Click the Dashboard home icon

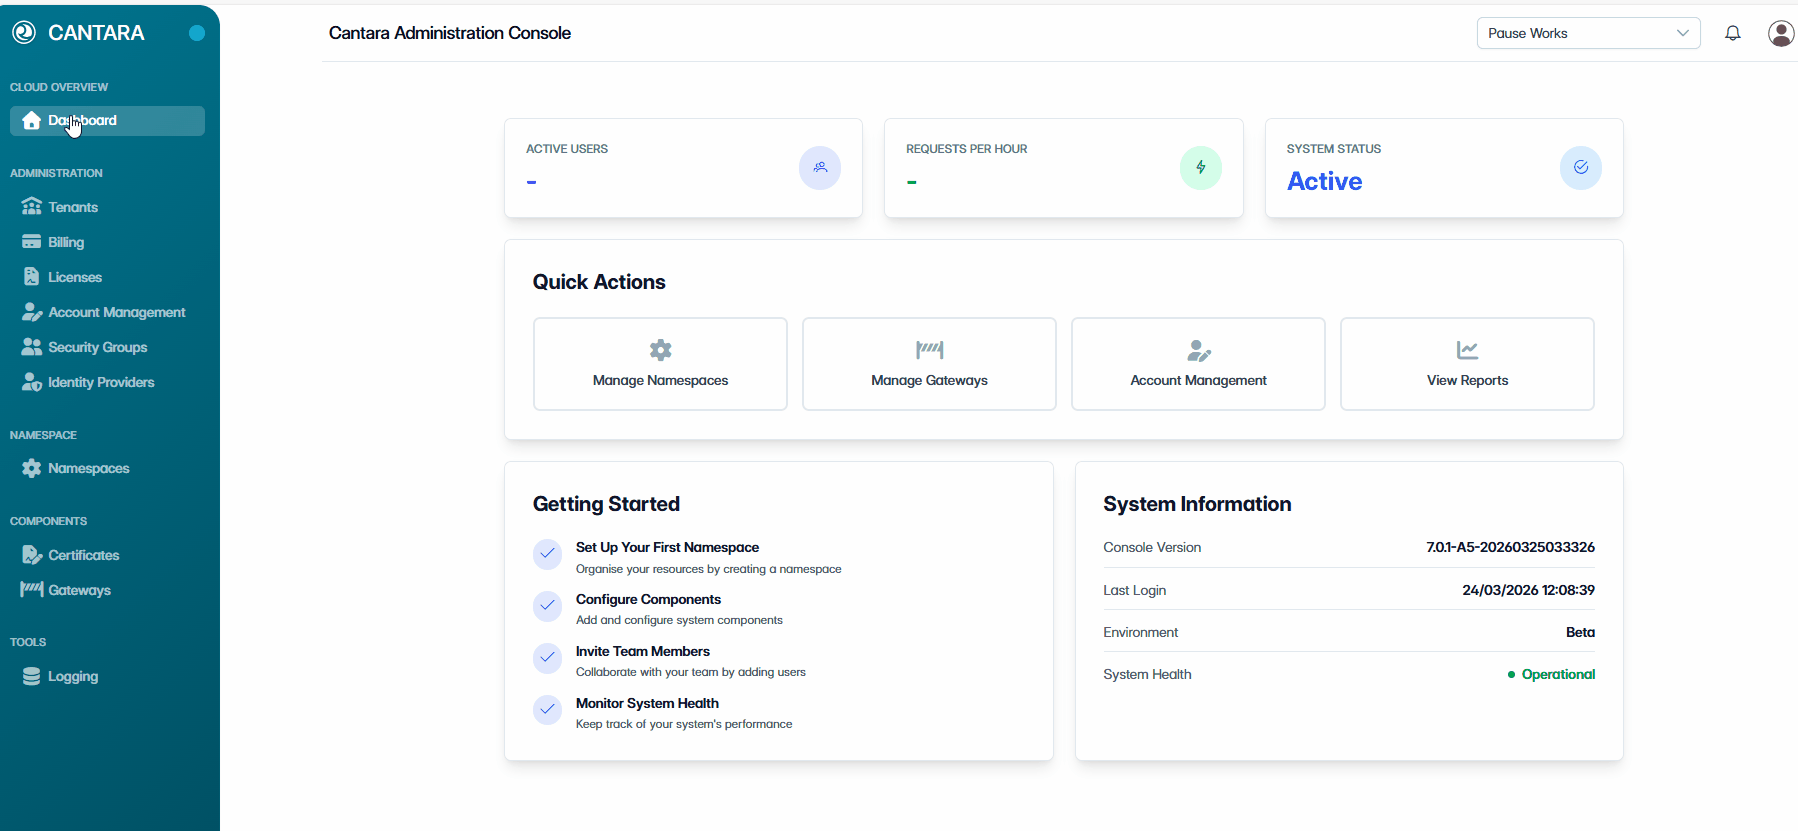pyautogui.click(x=32, y=121)
